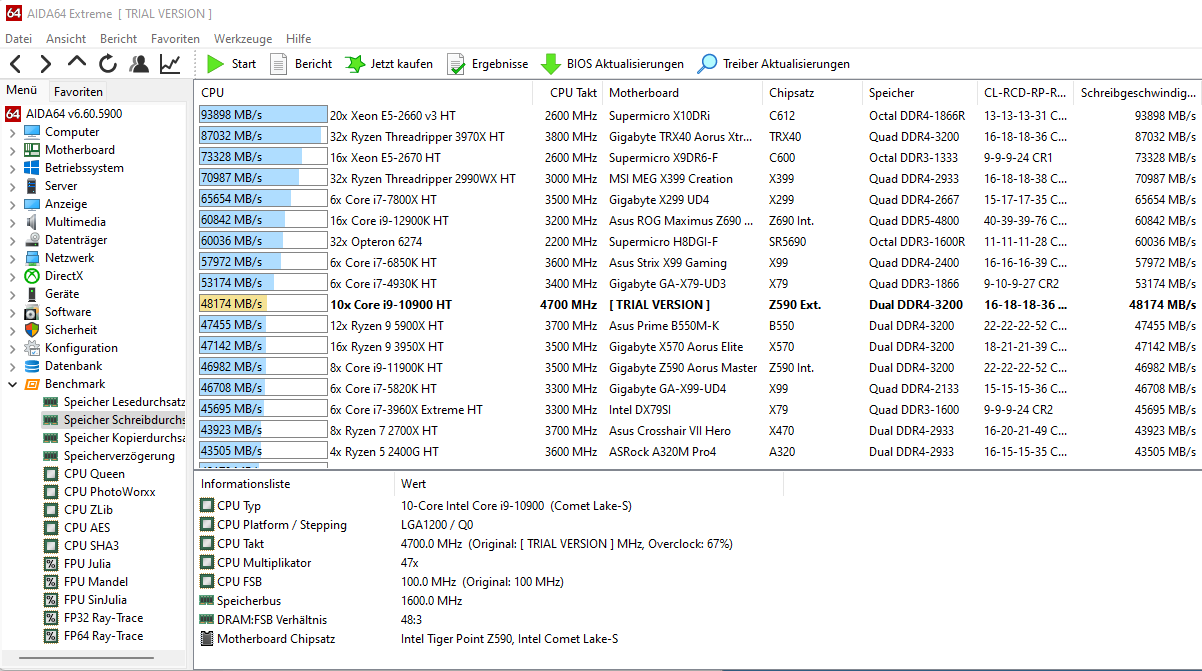Click the 93898 MB/s result bar
This screenshot has width=1202, height=671.
pos(263,115)
